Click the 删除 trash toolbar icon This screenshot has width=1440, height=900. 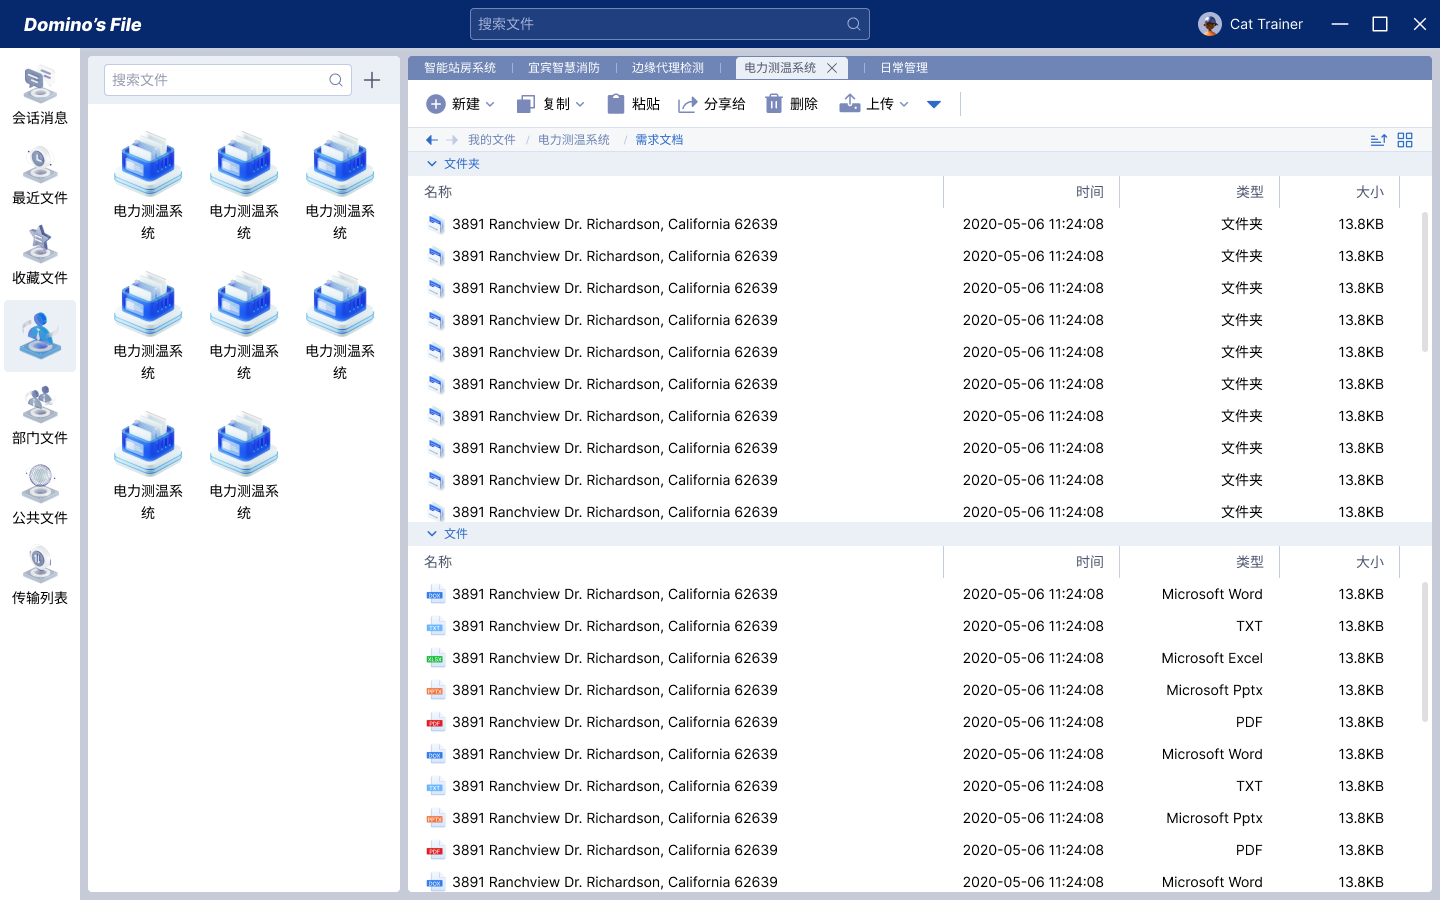point(774,104)
